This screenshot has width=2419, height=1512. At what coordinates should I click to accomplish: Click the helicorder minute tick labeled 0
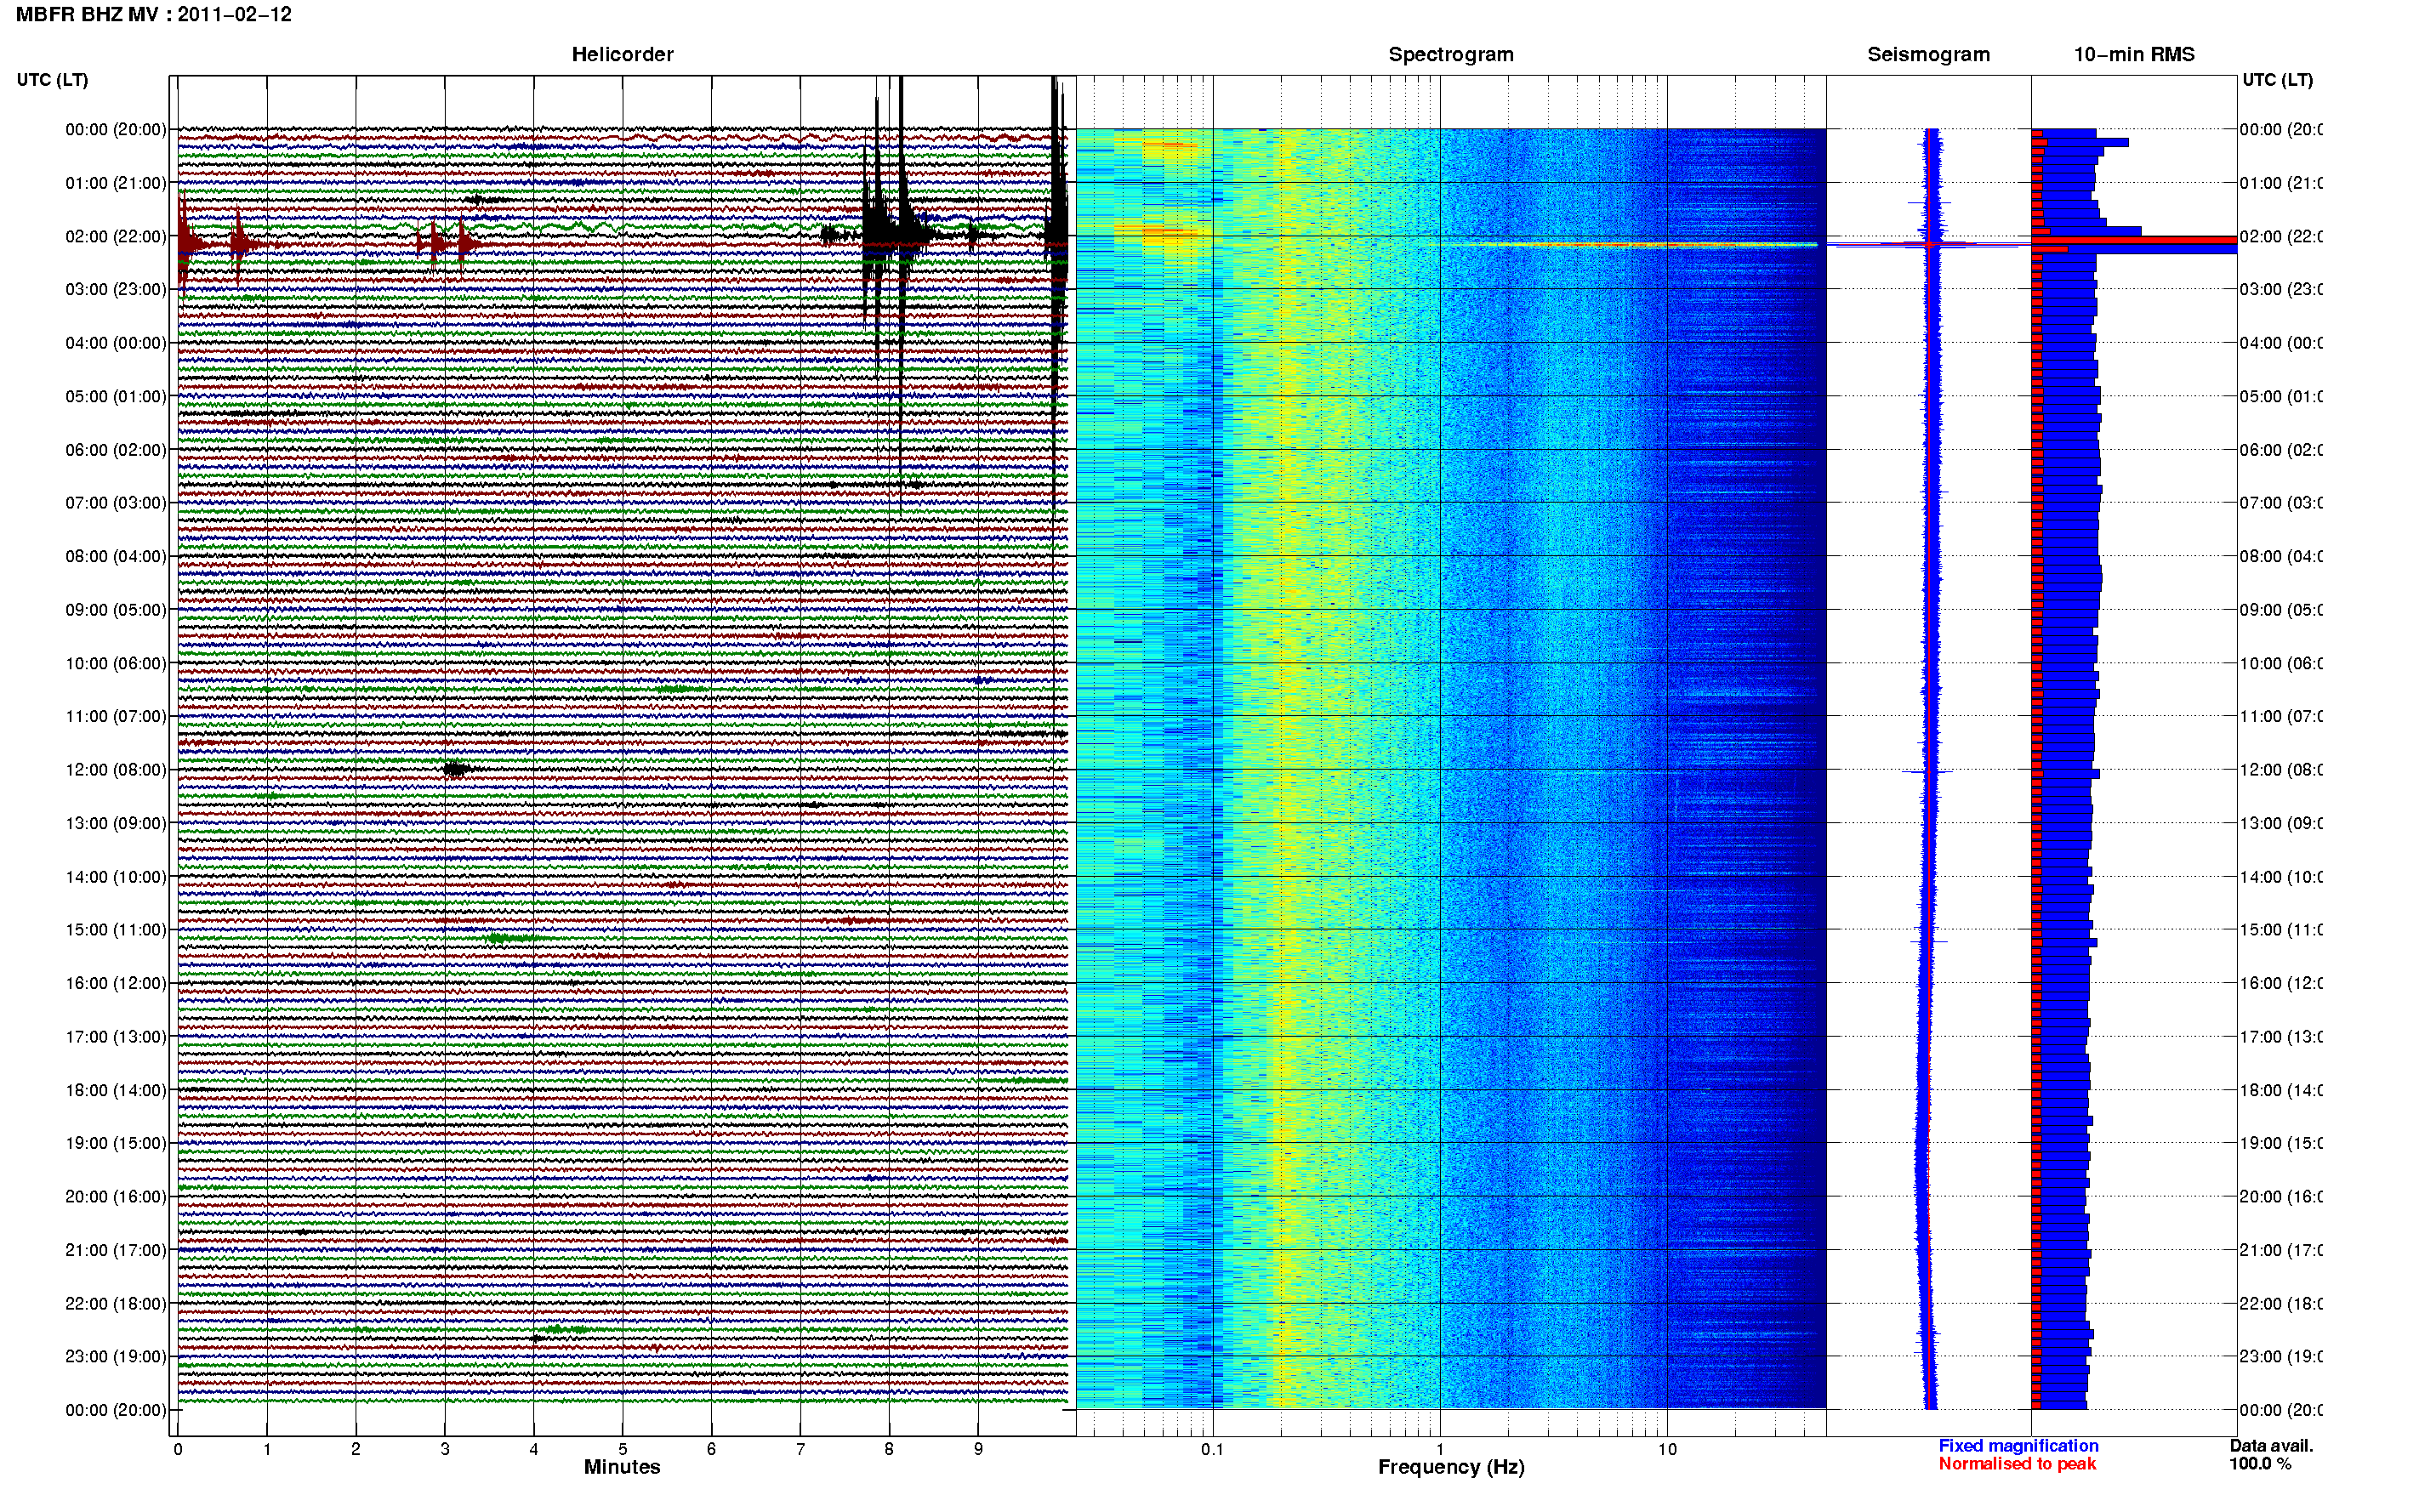pos(178,1449)
